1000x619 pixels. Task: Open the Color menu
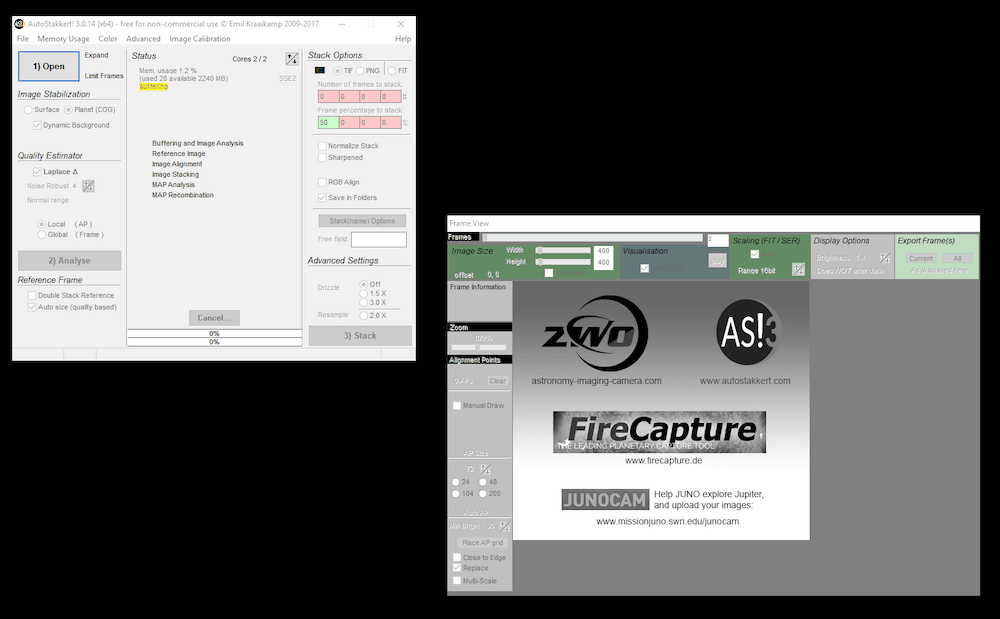point(108,39)
